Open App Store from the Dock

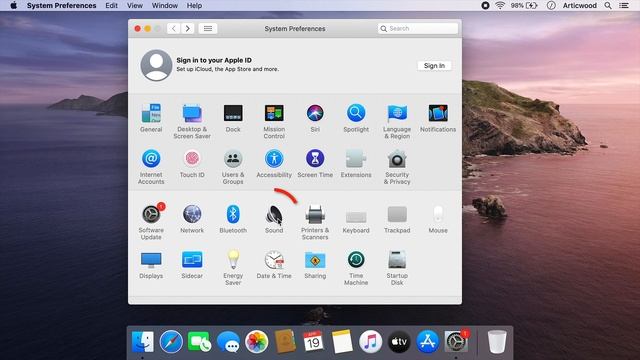pos(427,342)
